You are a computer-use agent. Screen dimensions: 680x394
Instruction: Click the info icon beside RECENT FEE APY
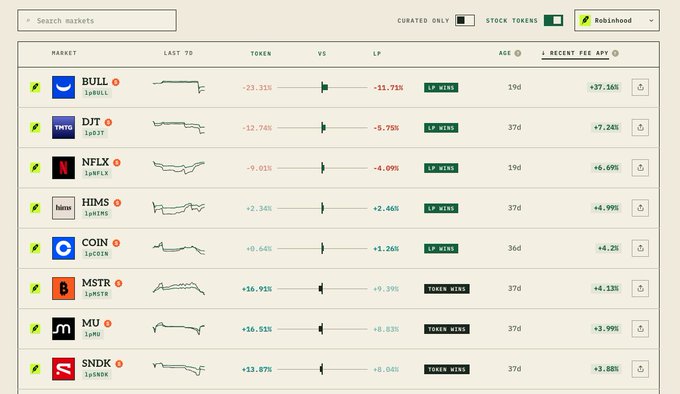pyautogui.click(x=615, y=53)
